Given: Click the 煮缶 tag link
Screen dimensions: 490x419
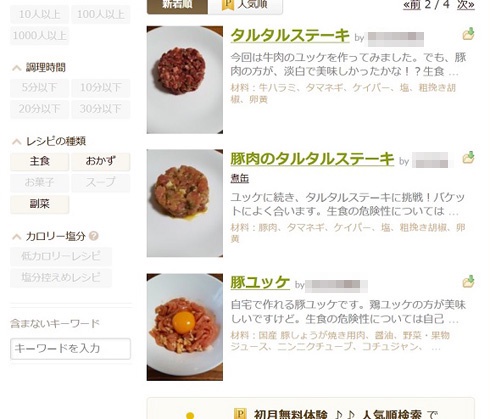Looking at the screenshot, I should (240, 179).
